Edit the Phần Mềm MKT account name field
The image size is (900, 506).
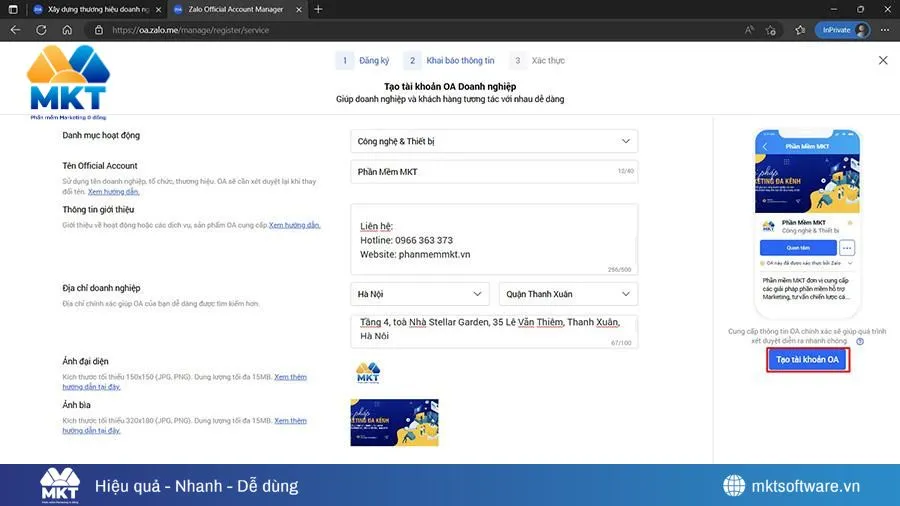(x=494, y=172)
